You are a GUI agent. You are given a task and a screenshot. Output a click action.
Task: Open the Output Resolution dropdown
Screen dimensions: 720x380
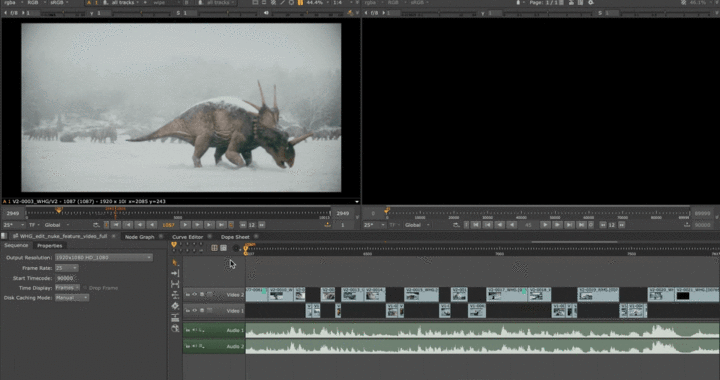click(x=104, y=257)
